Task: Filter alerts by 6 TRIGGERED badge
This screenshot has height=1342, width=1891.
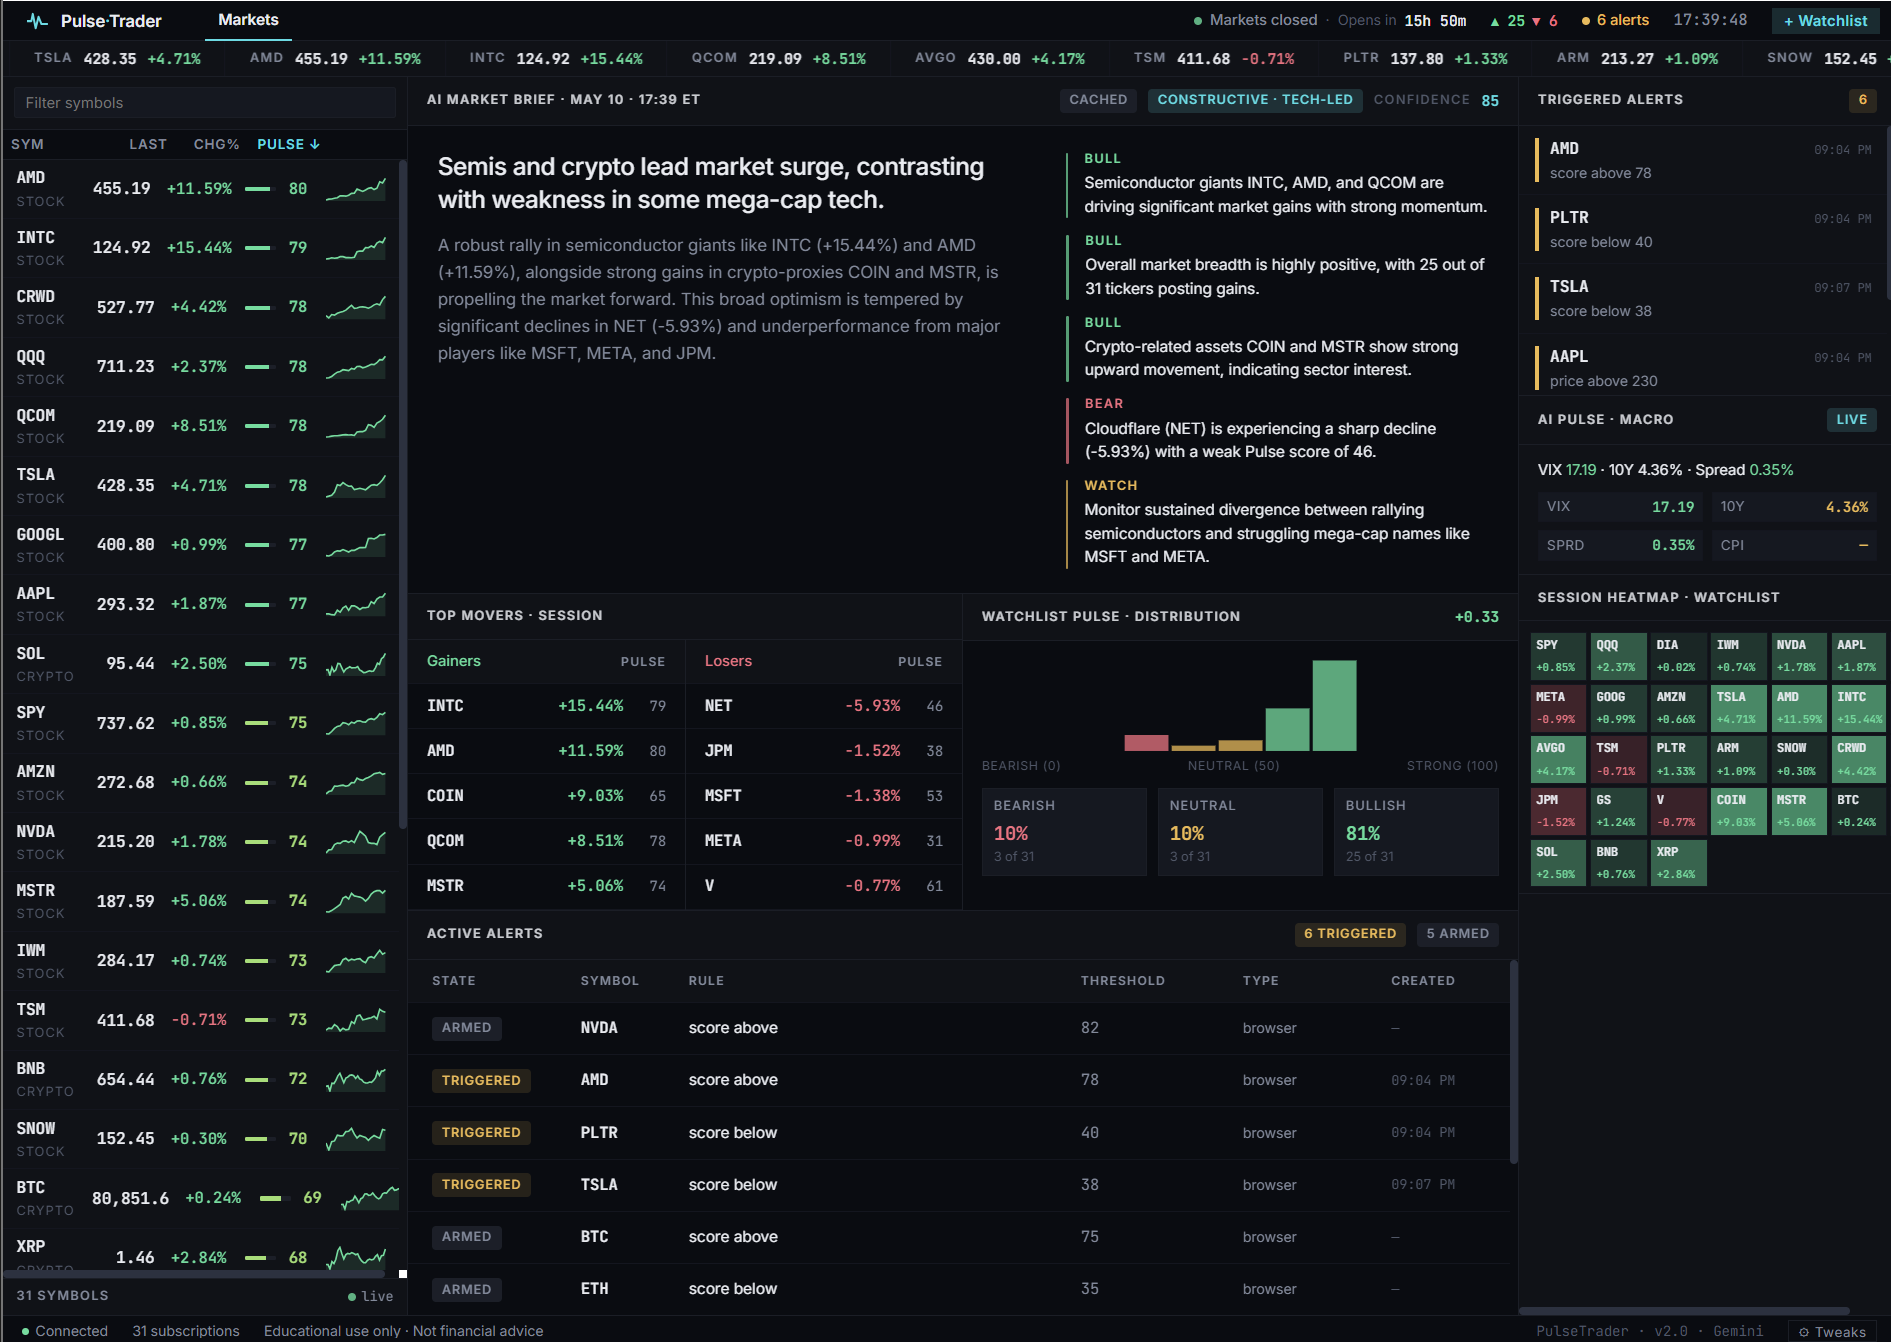Action: (1350, 934)
